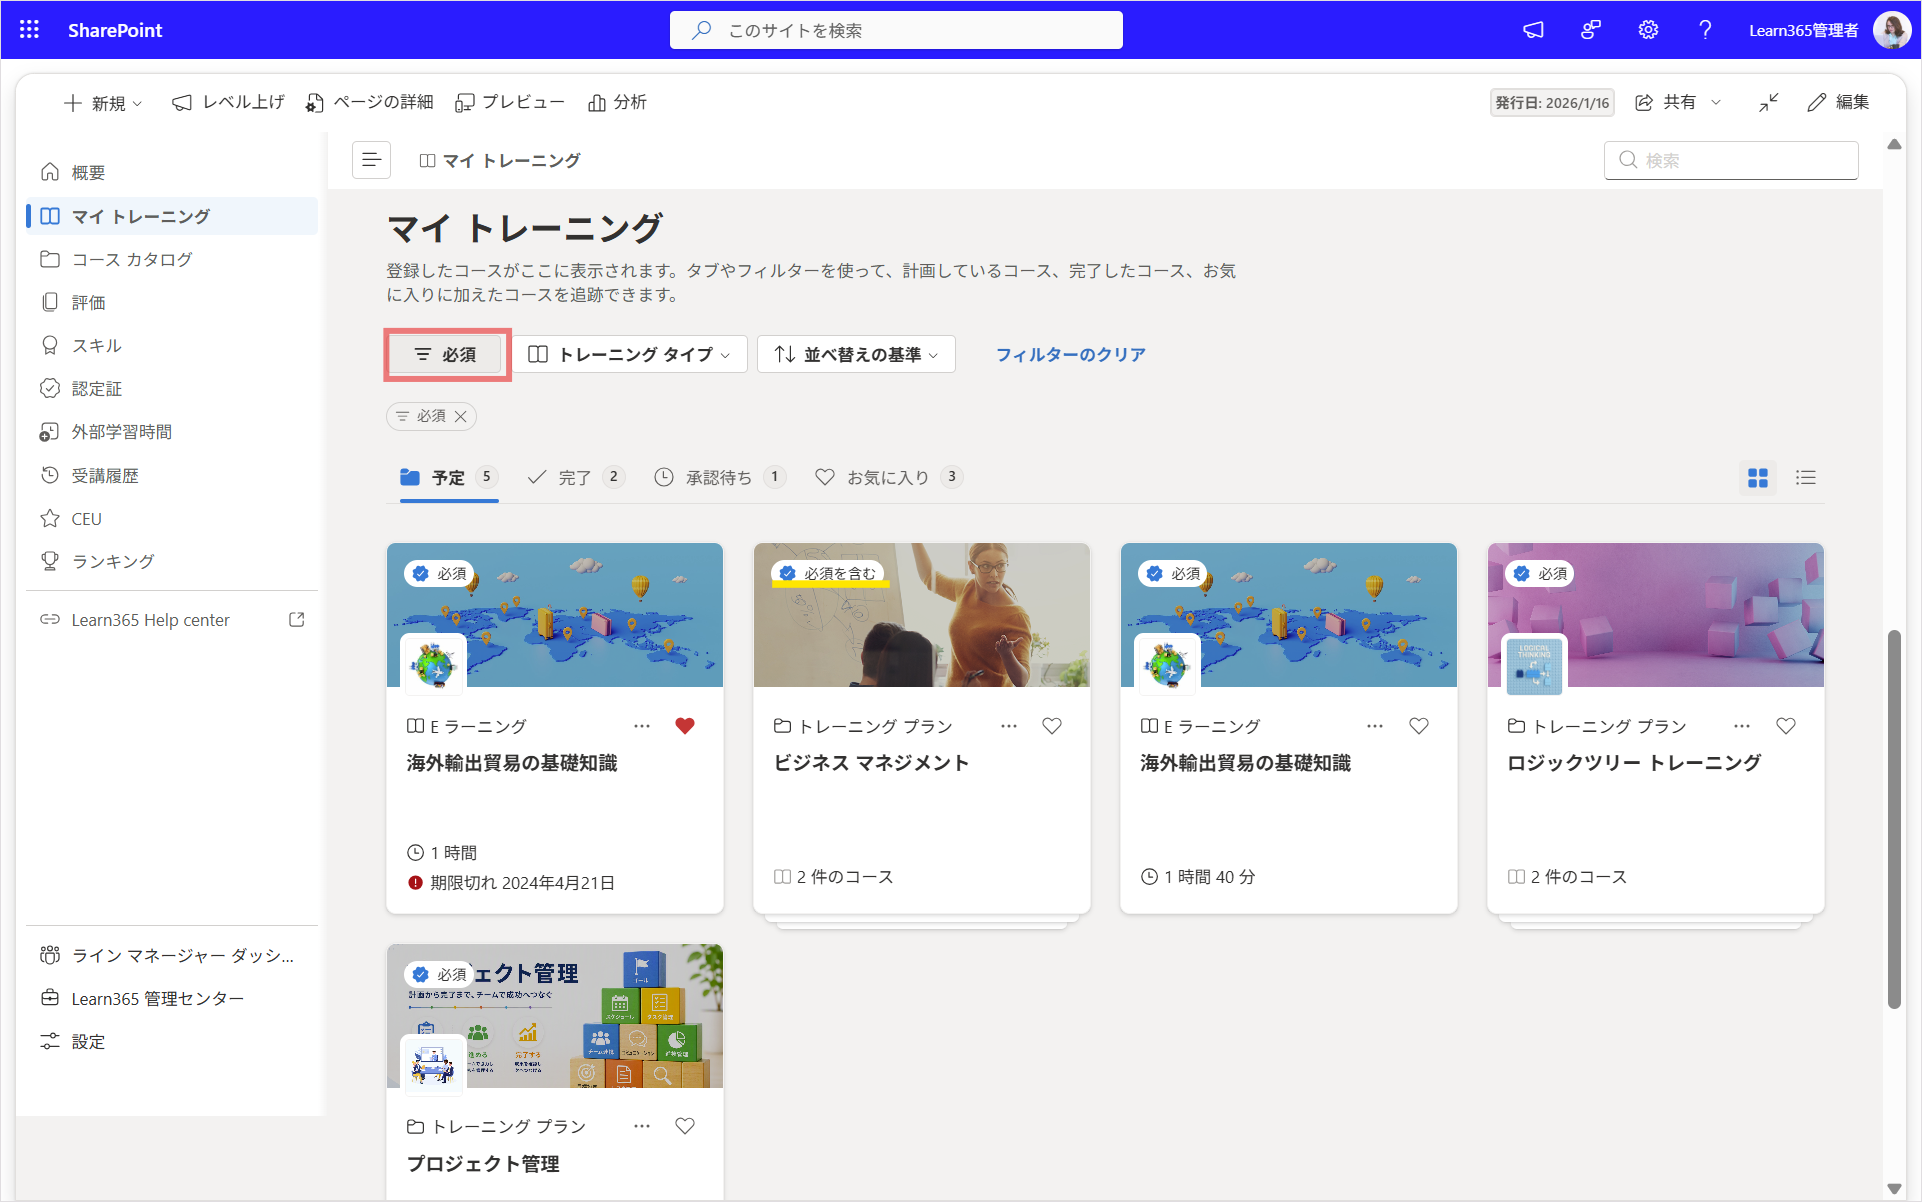The width and height of the screenshot is (1922, 1202).
Task: Click the scroll-down arrow of page scrollbar
Action: (x=1893, y=1188)
